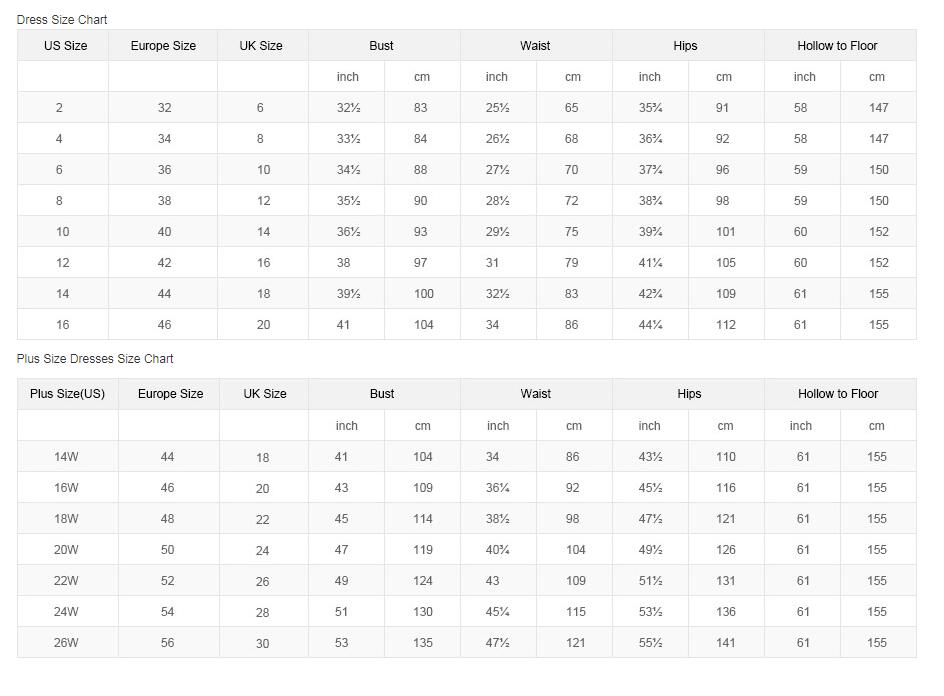Select the US size 2 cell
944x696 pixels.
(x=59, y=108)
